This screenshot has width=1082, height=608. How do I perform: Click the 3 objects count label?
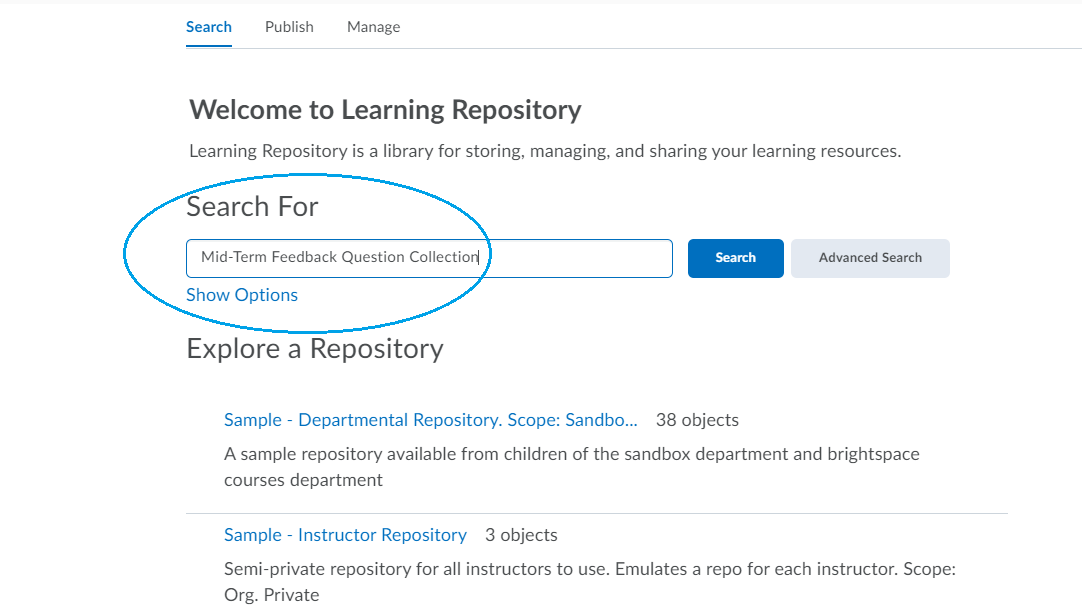point(521,535)
